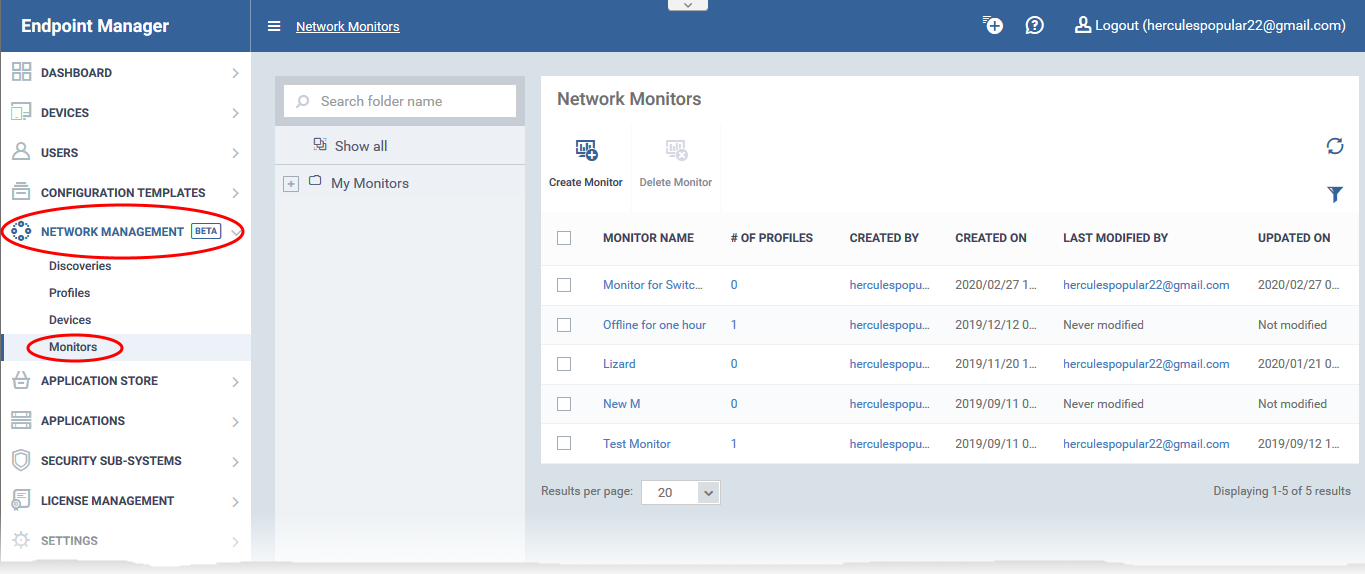This screenshot has width=1365, height=574.
Task: Open Profiles under Network Management
Action: click(x=70, y=293)
